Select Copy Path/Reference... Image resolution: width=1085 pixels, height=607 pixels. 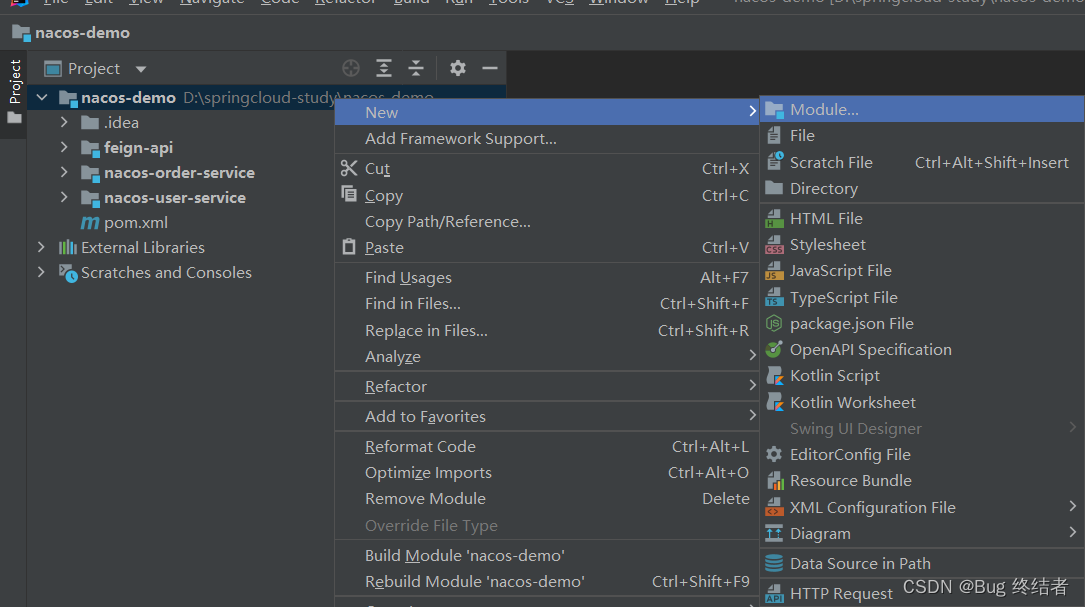547,221
